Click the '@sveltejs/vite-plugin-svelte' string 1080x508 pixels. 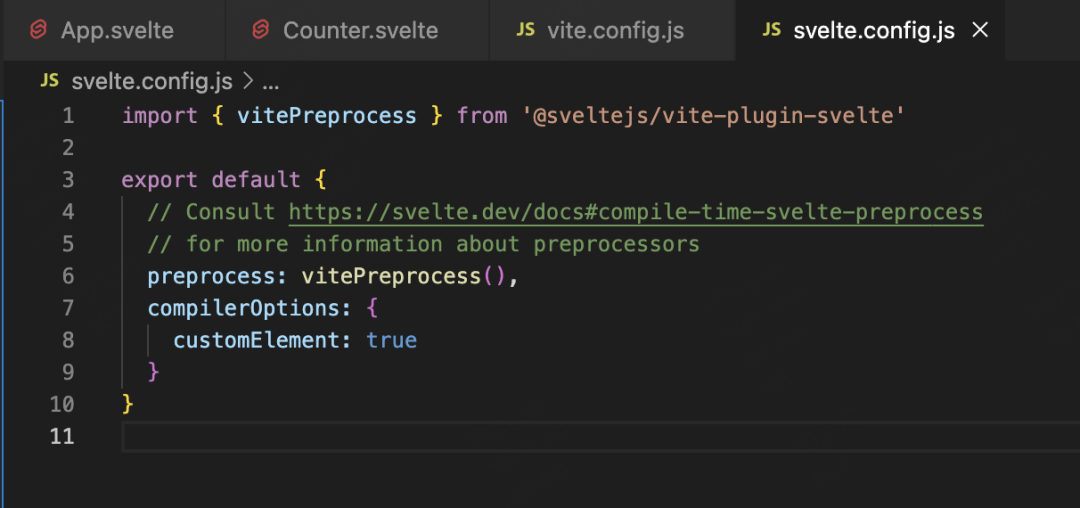(x=714, y=116)
